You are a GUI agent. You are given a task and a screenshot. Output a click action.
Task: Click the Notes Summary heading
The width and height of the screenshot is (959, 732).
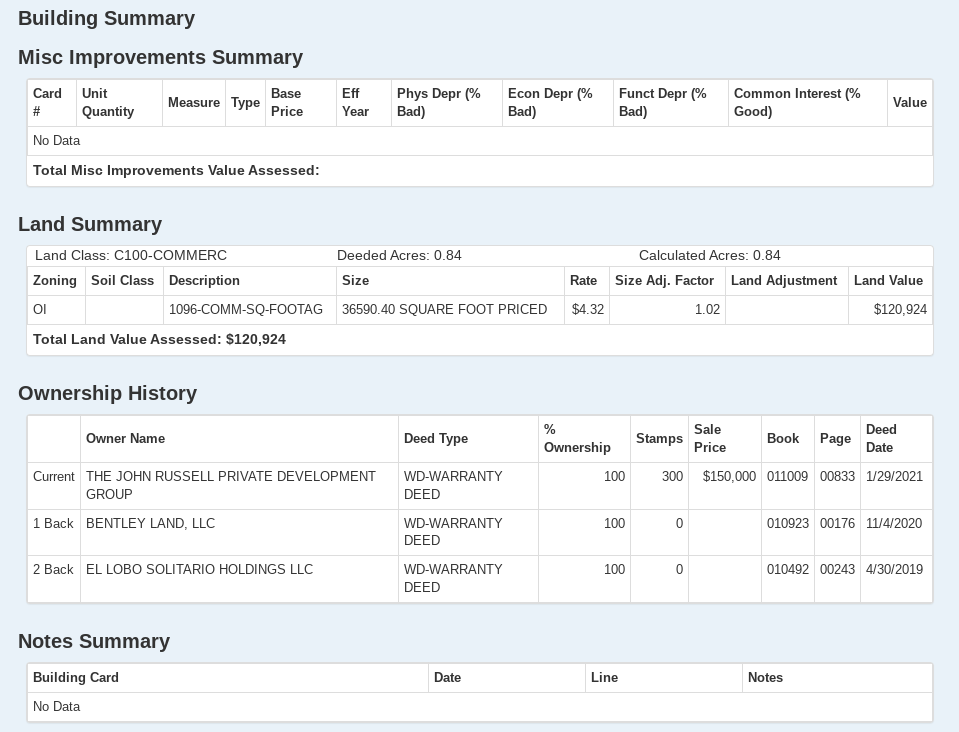coord(94,641)
